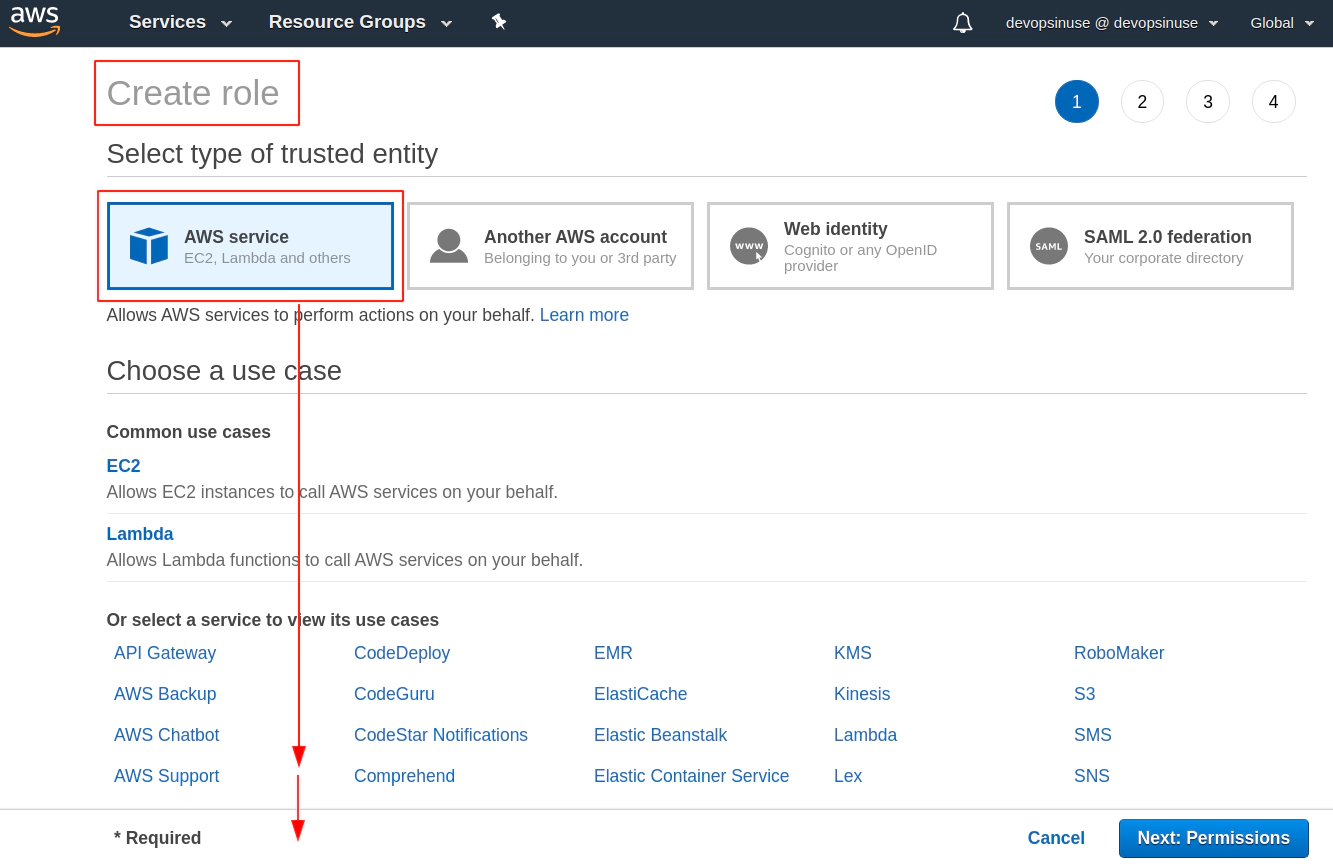The height and width of the screenshot is (864, 1333).
Task: Expand the Resource Groups dropdown
Action: pyautogui.click(x=360, y=22)
